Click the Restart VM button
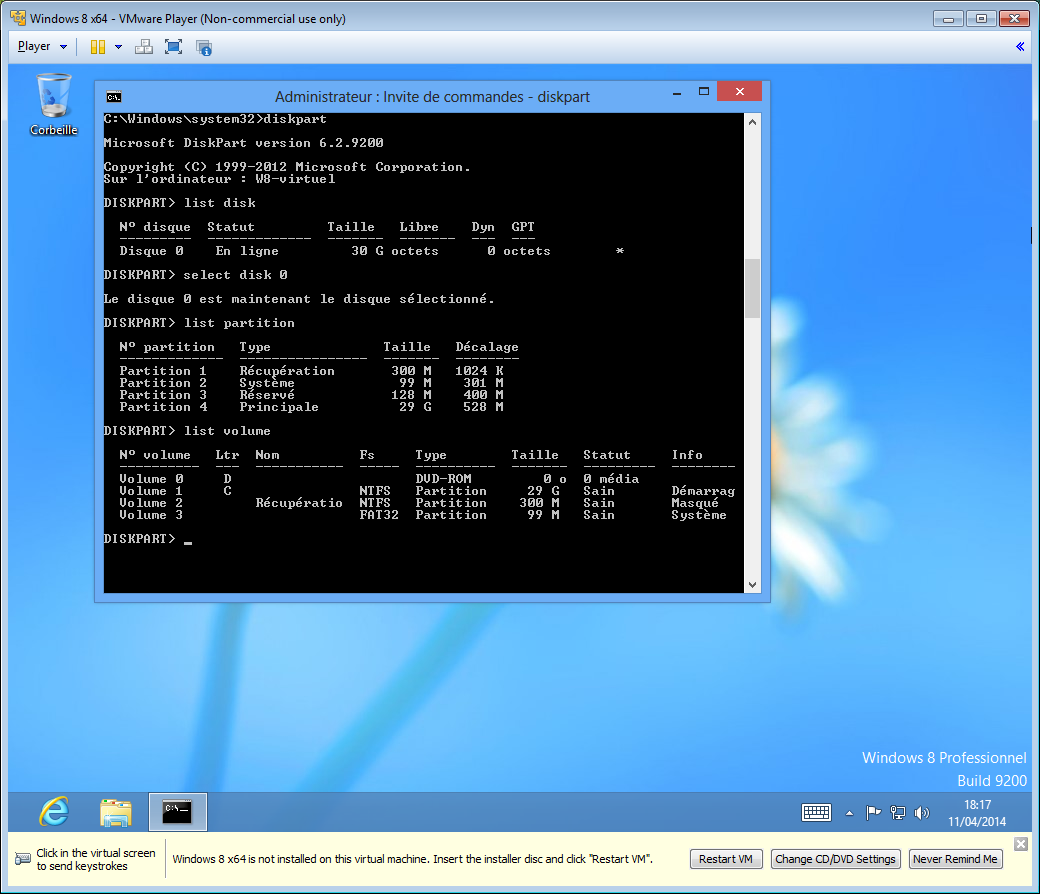 click(726, 859)
